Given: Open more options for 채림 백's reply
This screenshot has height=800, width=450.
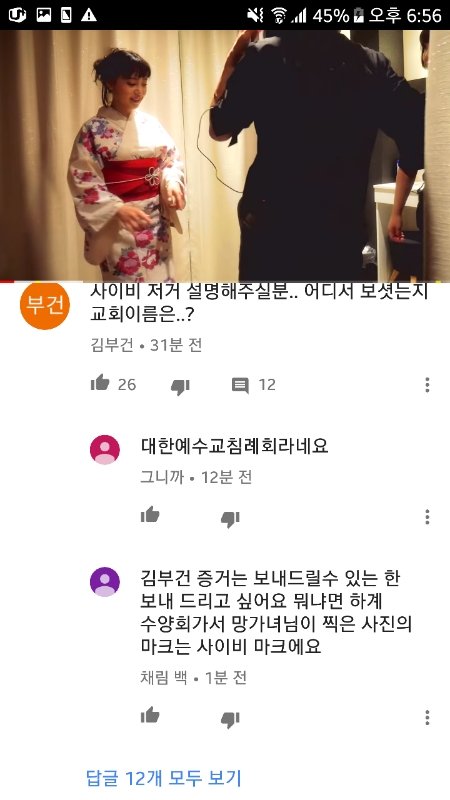Looking at the screenshot, I should pyautogui.click(x=427, y=717).
